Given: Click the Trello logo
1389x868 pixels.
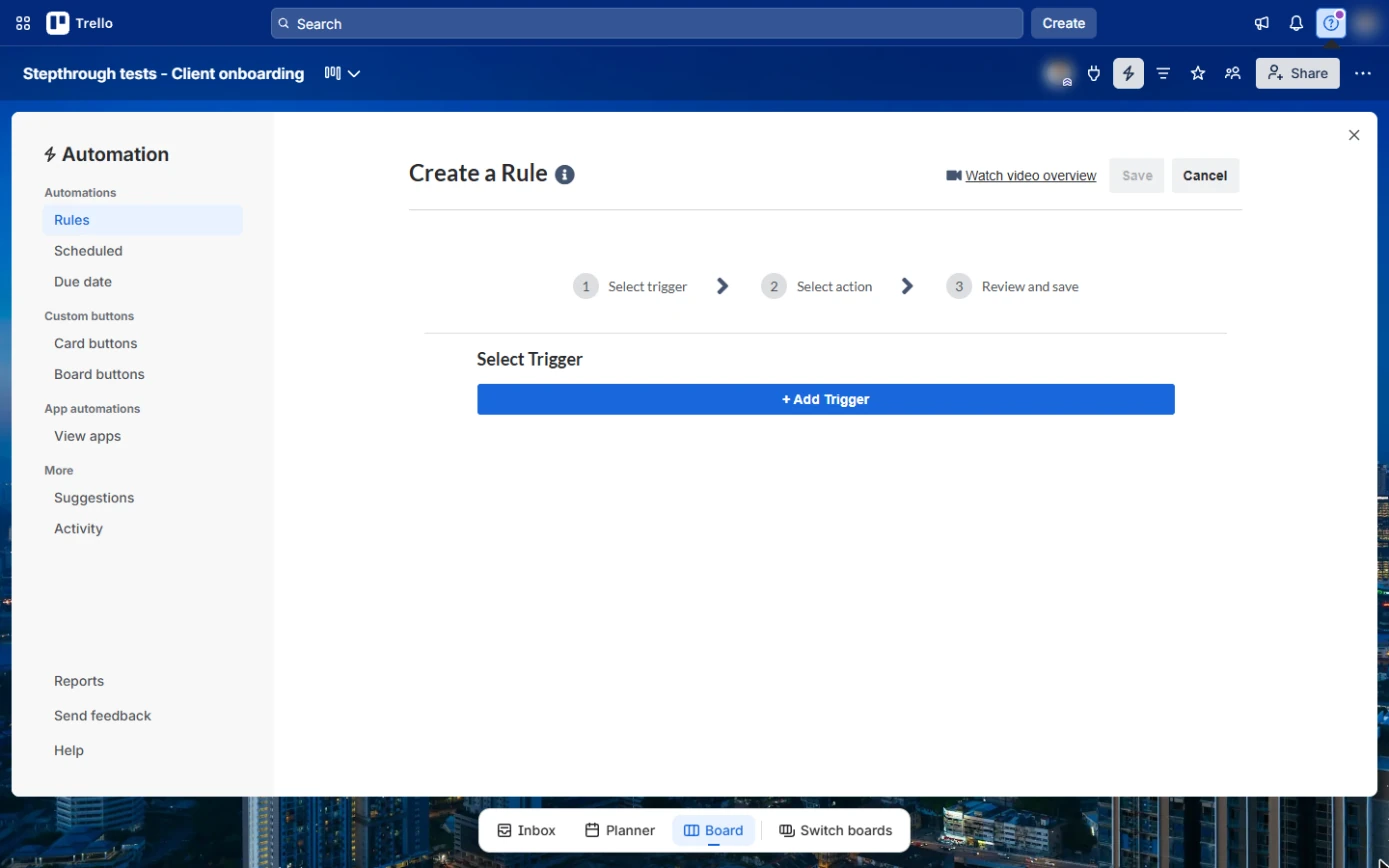Looking at the screenshot, I should click(x=79, y=23).
